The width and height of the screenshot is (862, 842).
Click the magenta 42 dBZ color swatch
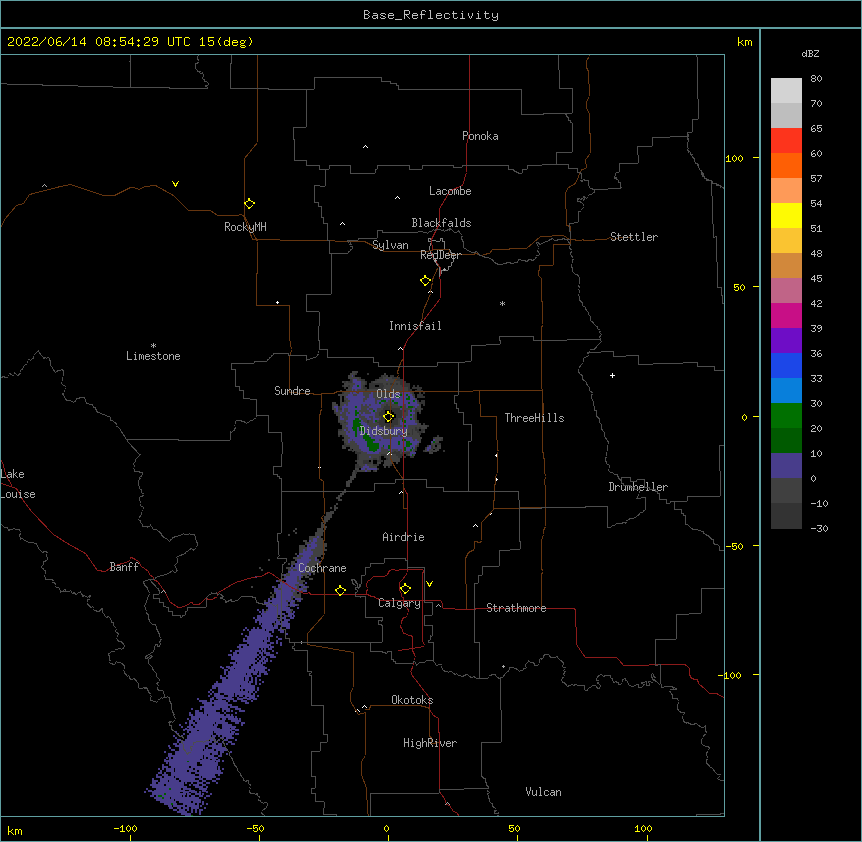pos(786,315)
